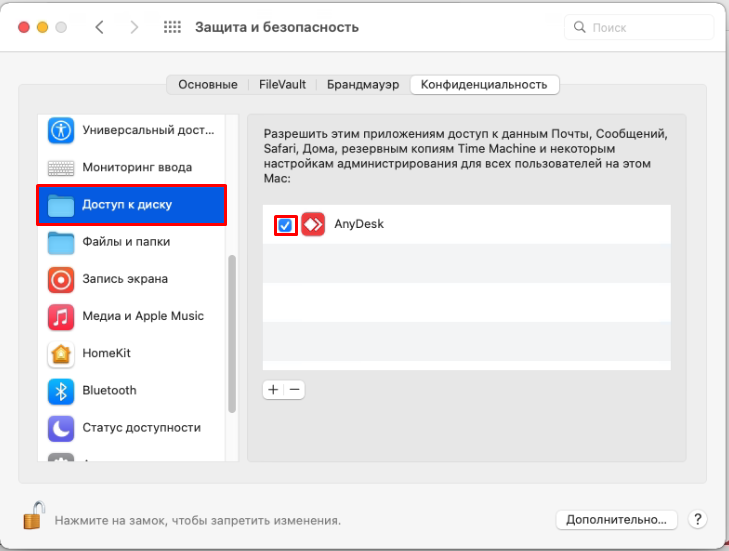Select the Input Monitoring keyboard icon

(x=61, y=167)
